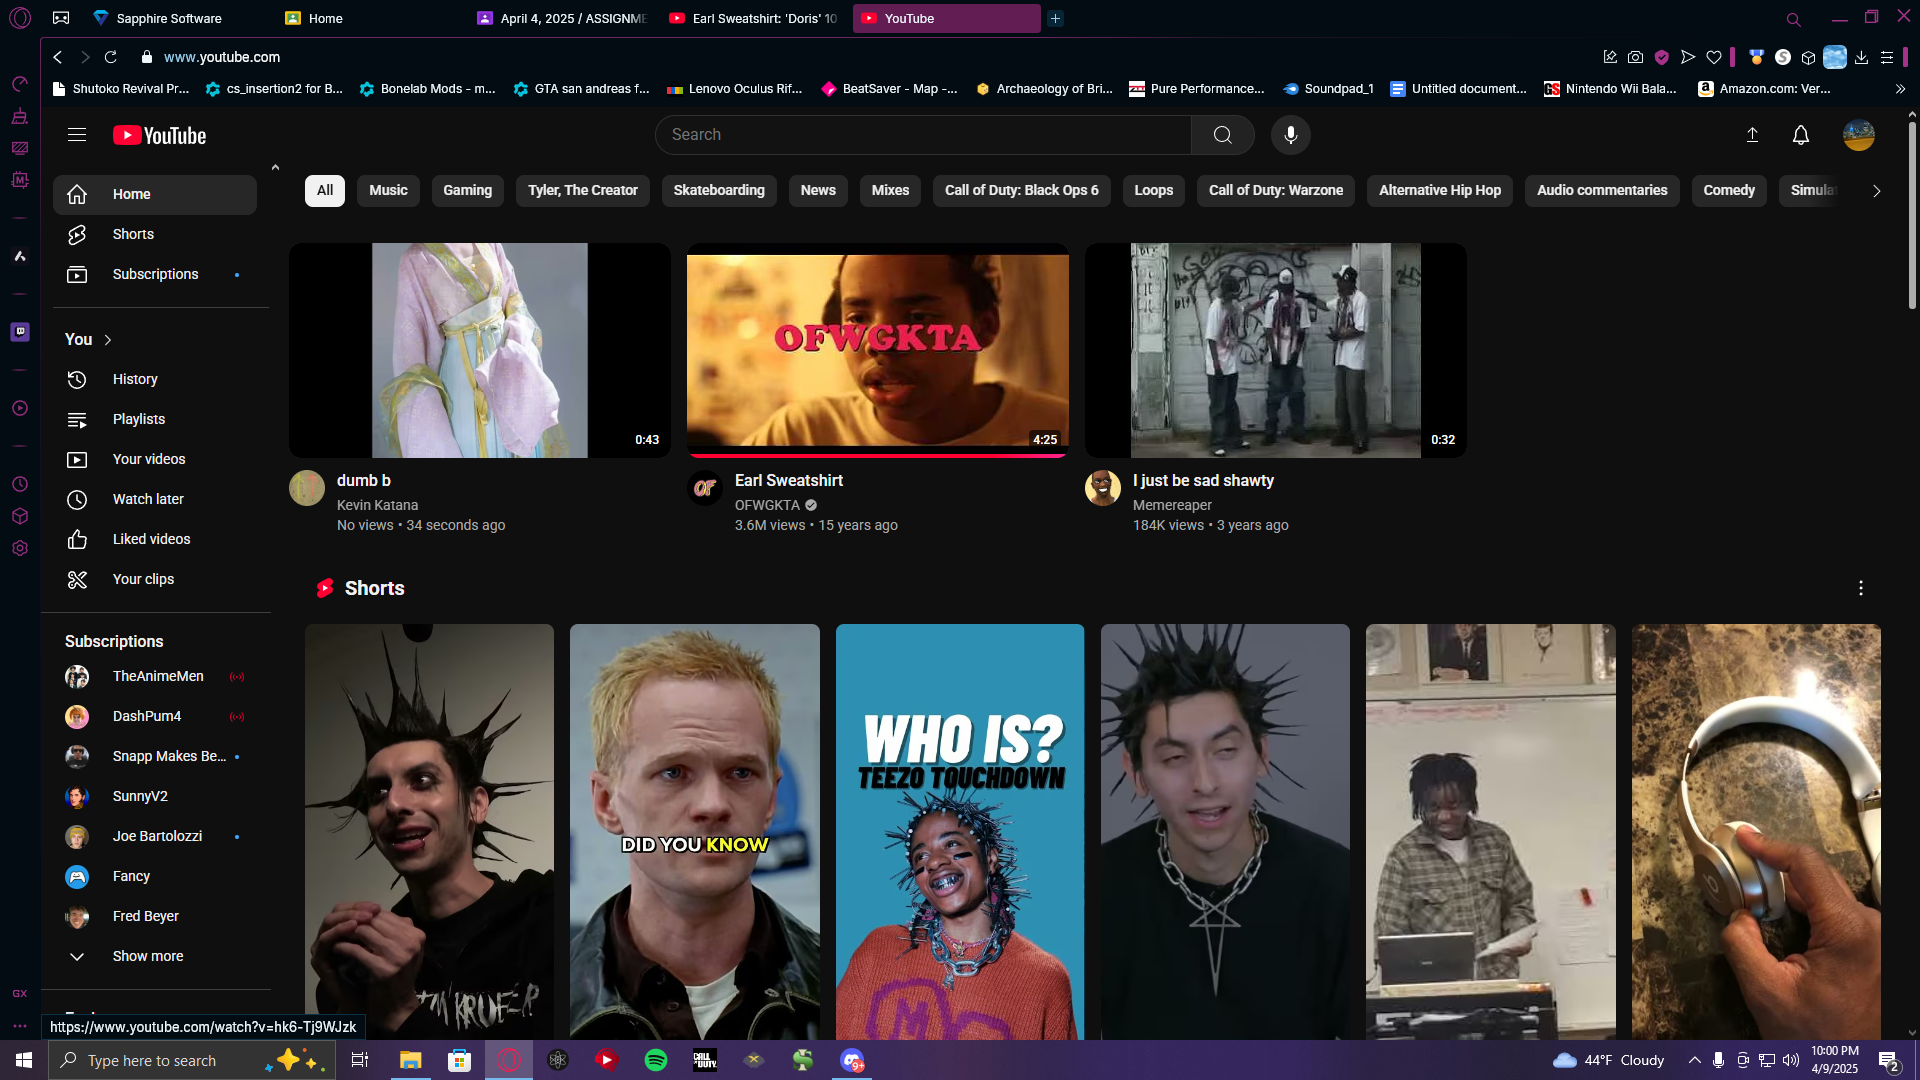This screenshot has width=1920, height=1080.
Task: Expand the You section chevron
Action: click(x=108, y=340)
